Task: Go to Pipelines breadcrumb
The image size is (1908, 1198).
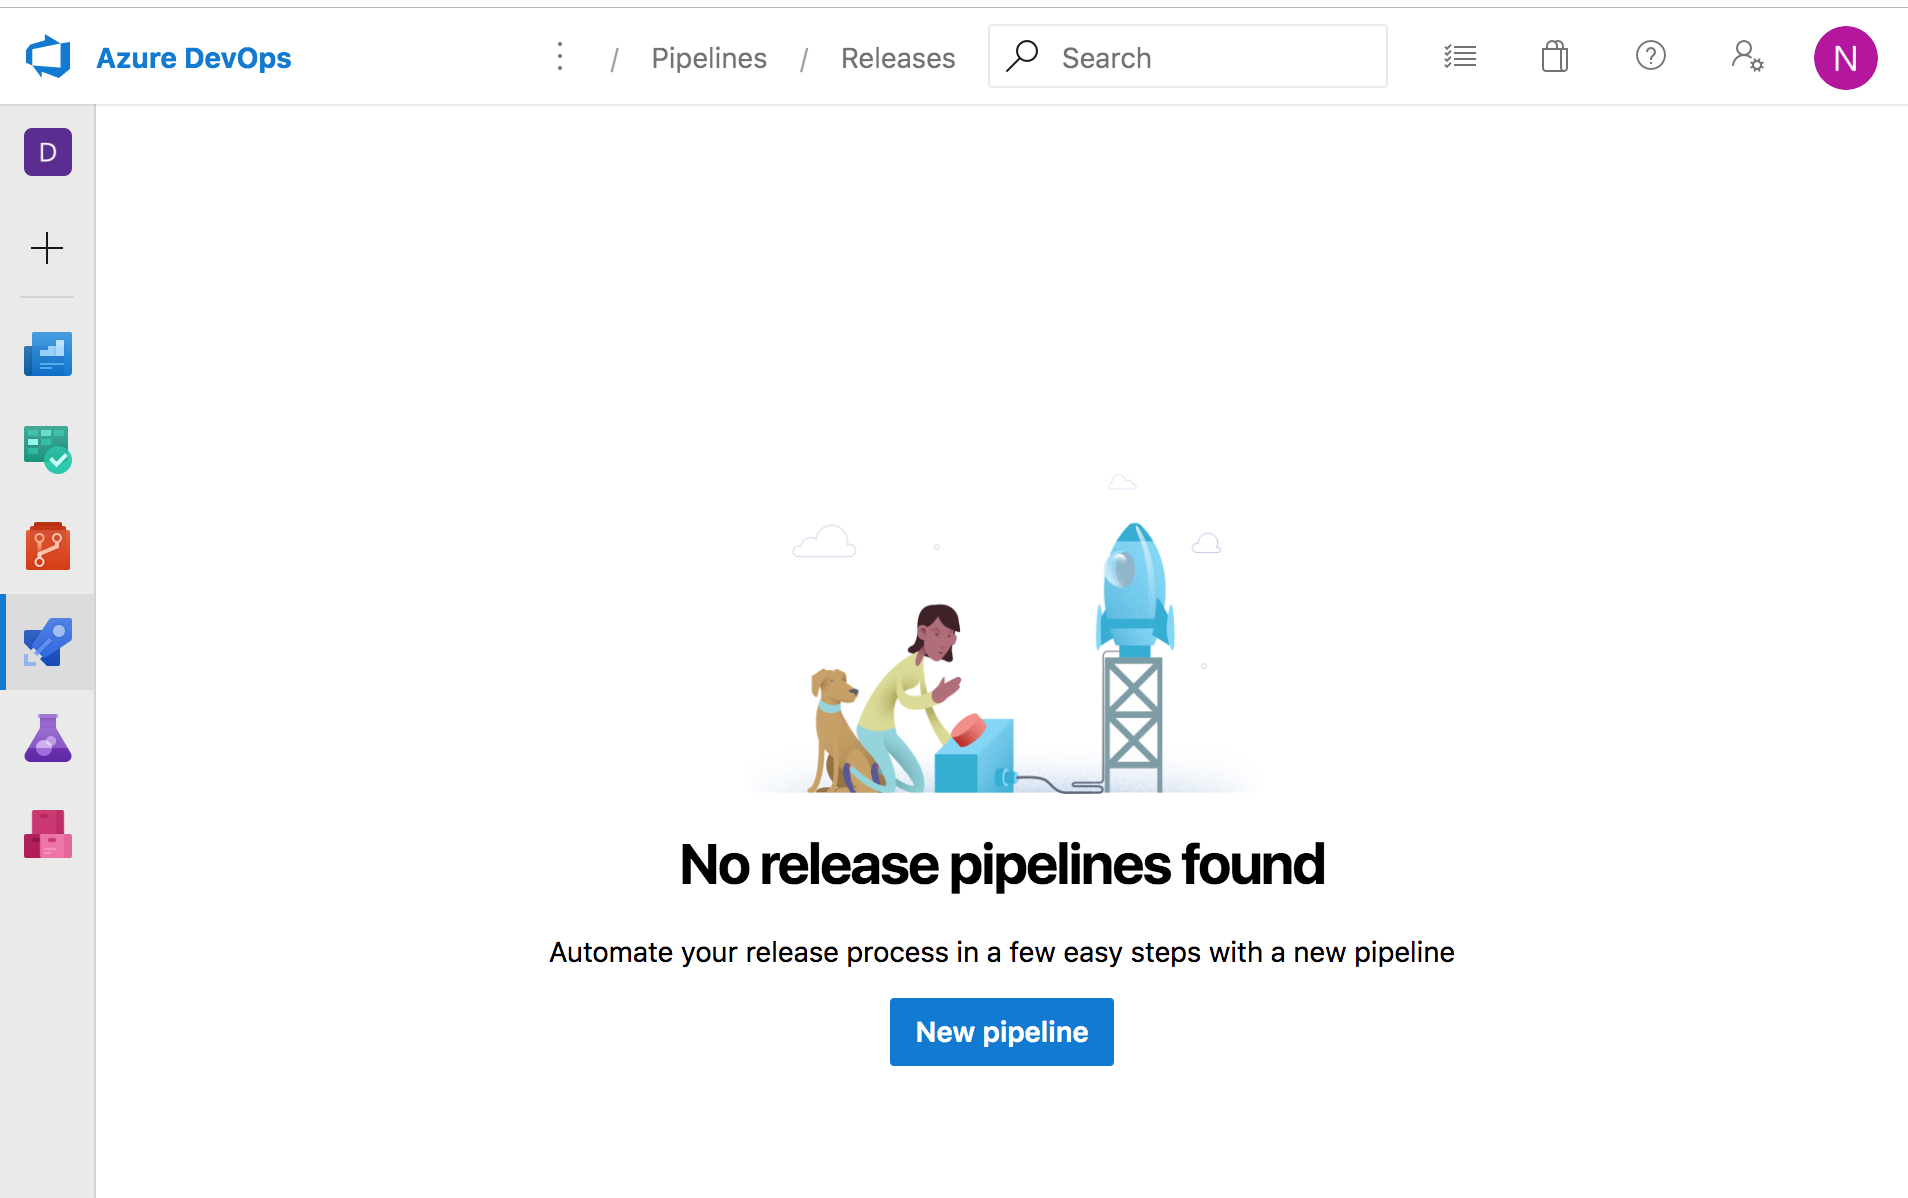Action: pos(709,58)
